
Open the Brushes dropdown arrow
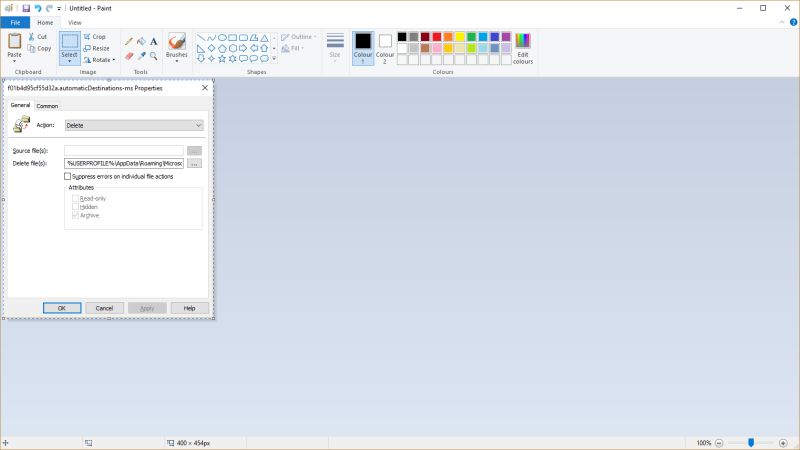(x=177, y=61)
